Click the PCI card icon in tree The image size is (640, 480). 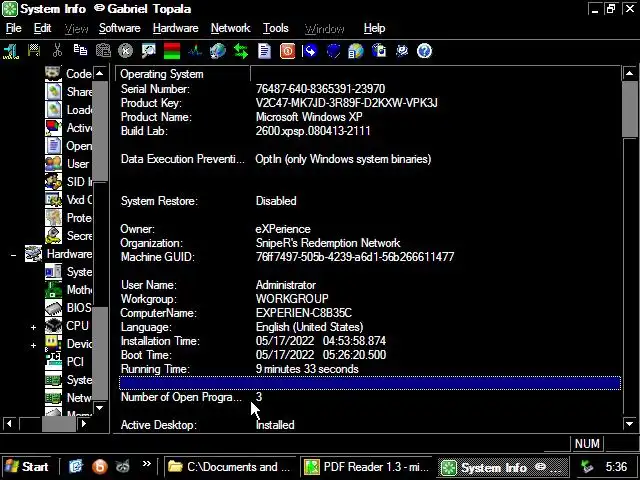pyautogui.click(x=53, y=362)
